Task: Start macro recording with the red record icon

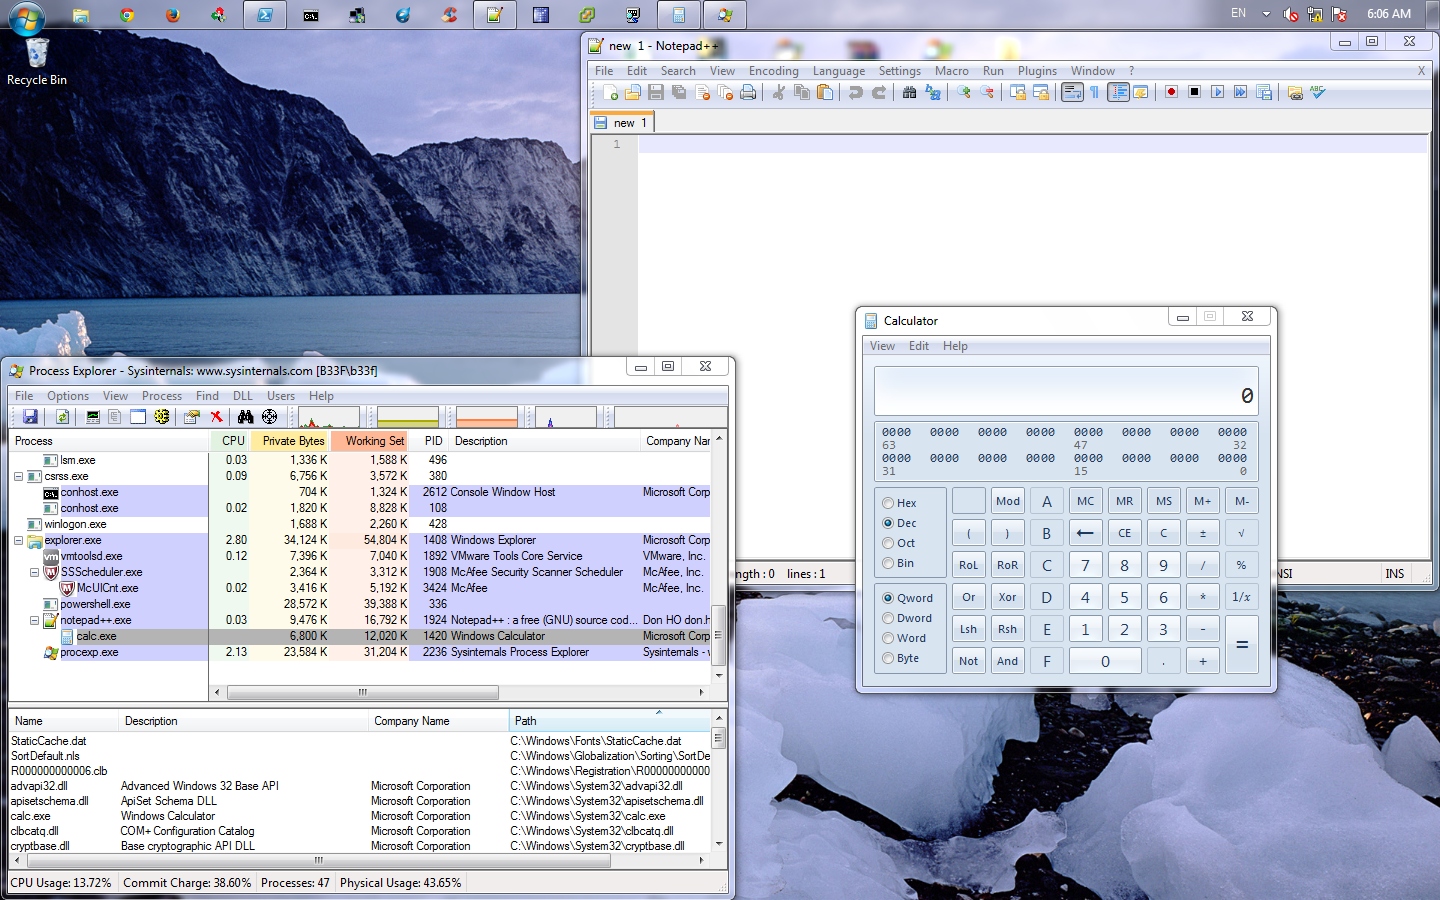Action: [1171, 93]
